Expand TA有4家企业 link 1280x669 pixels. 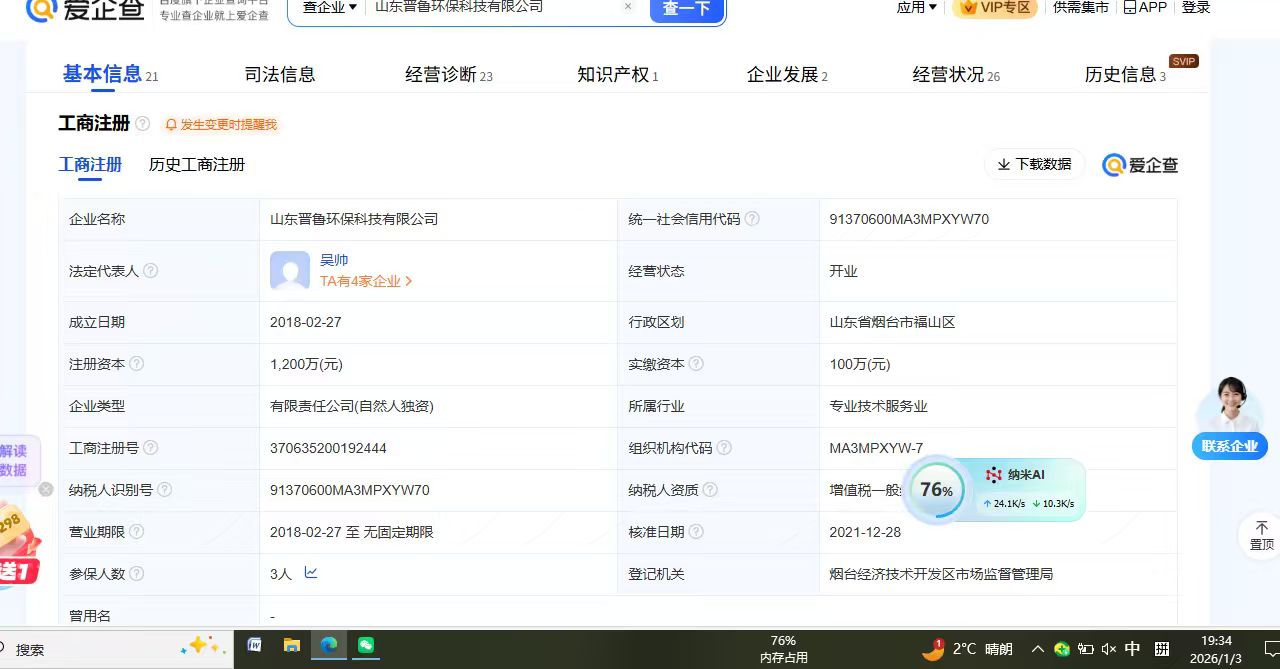point(366,282)
